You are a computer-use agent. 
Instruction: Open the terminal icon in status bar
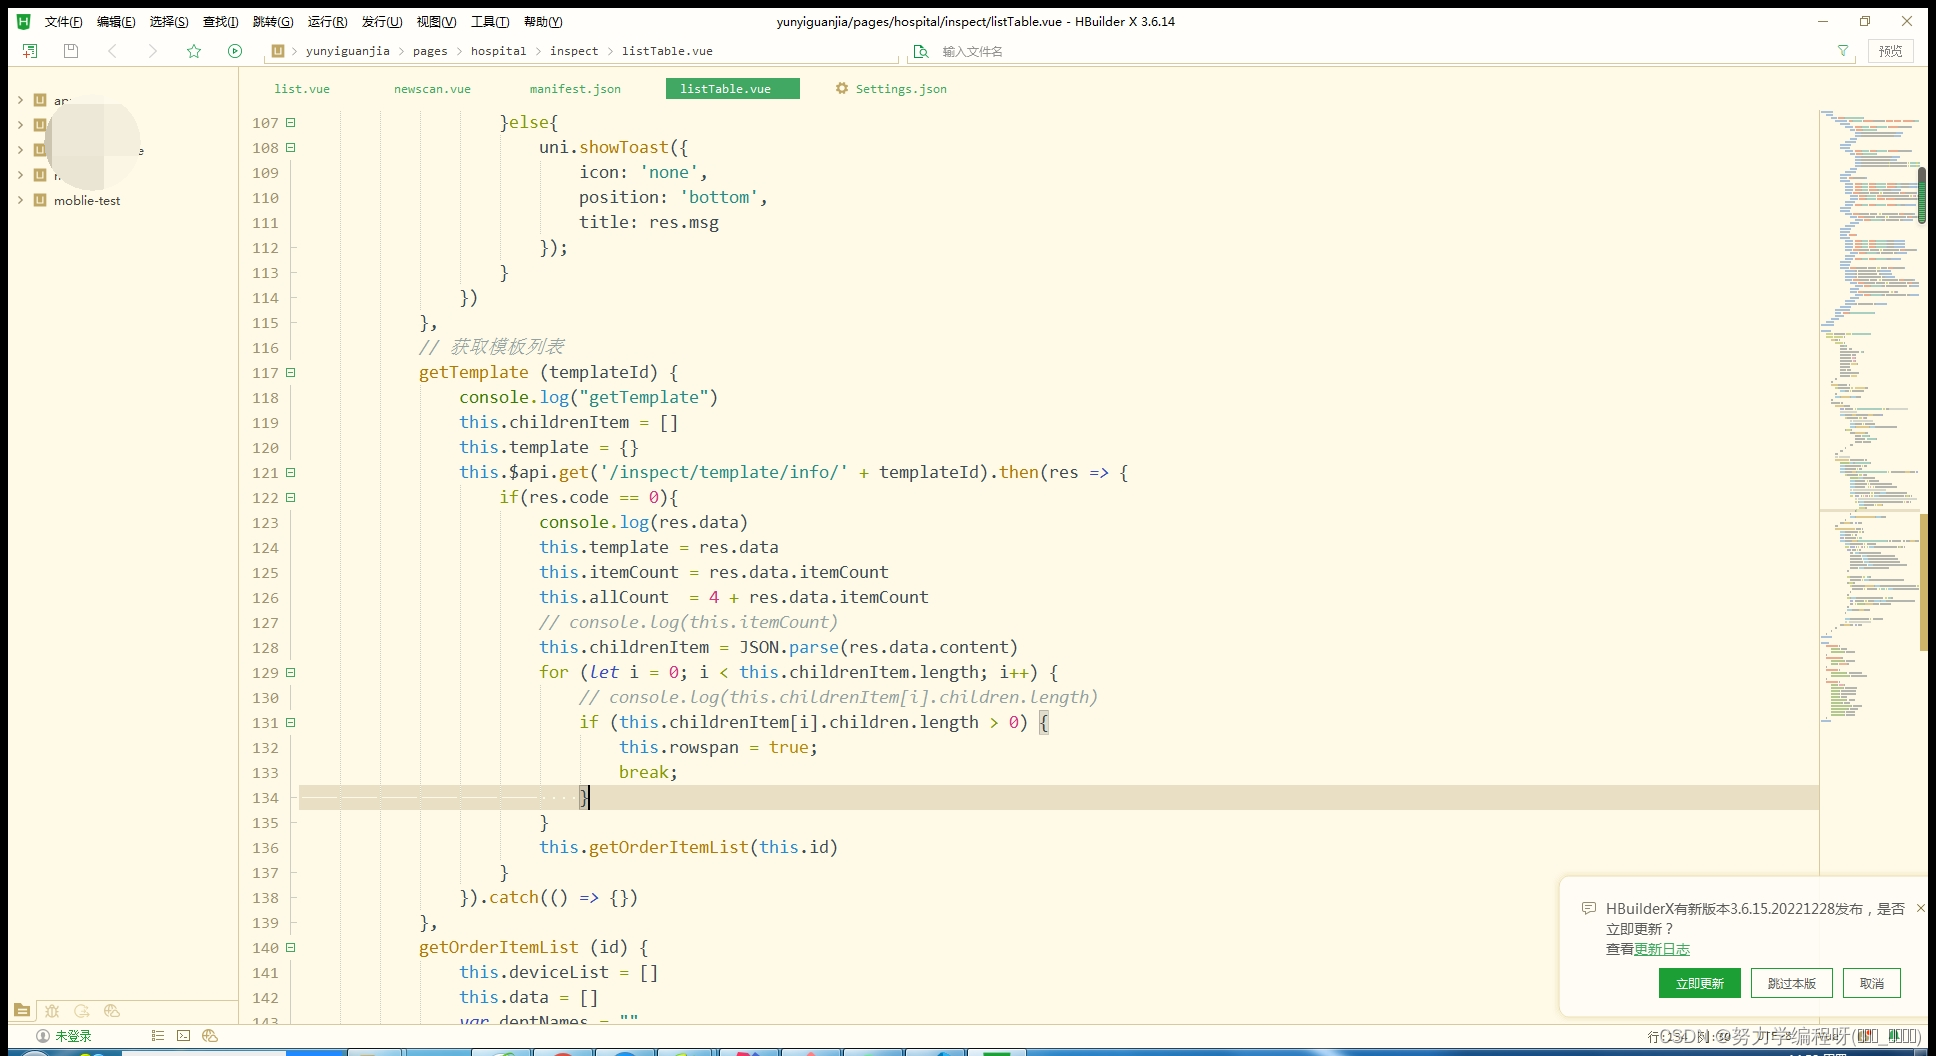pyautogui.click(x=183, y=1036)
